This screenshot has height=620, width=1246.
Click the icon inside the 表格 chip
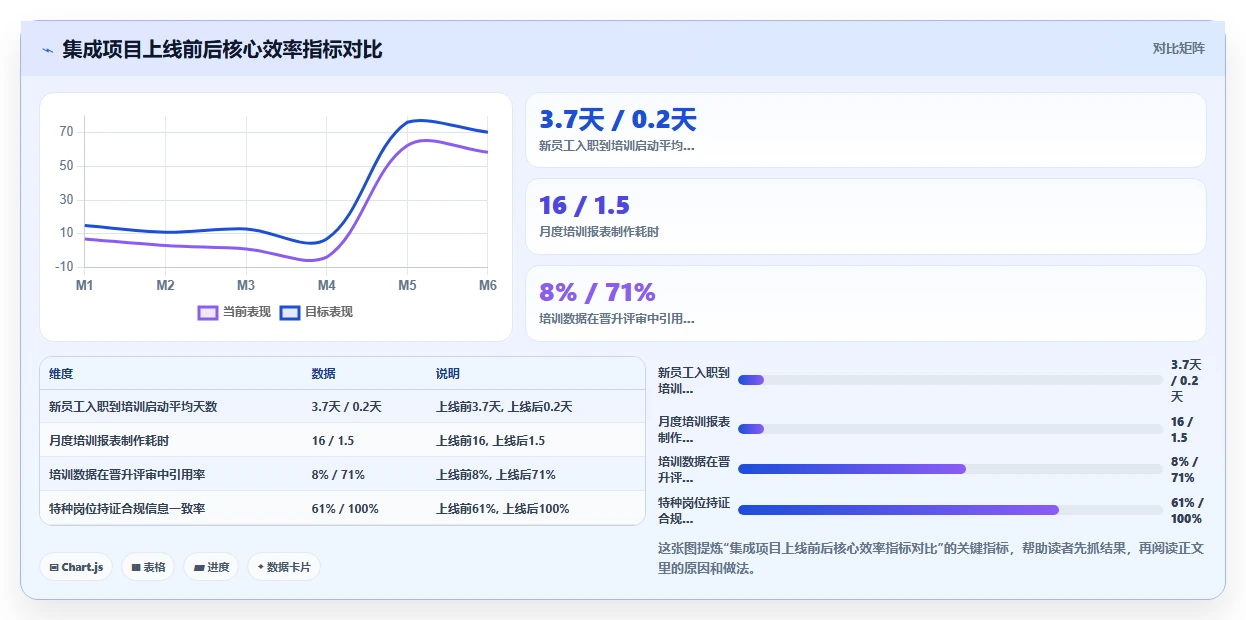[136, 568]
